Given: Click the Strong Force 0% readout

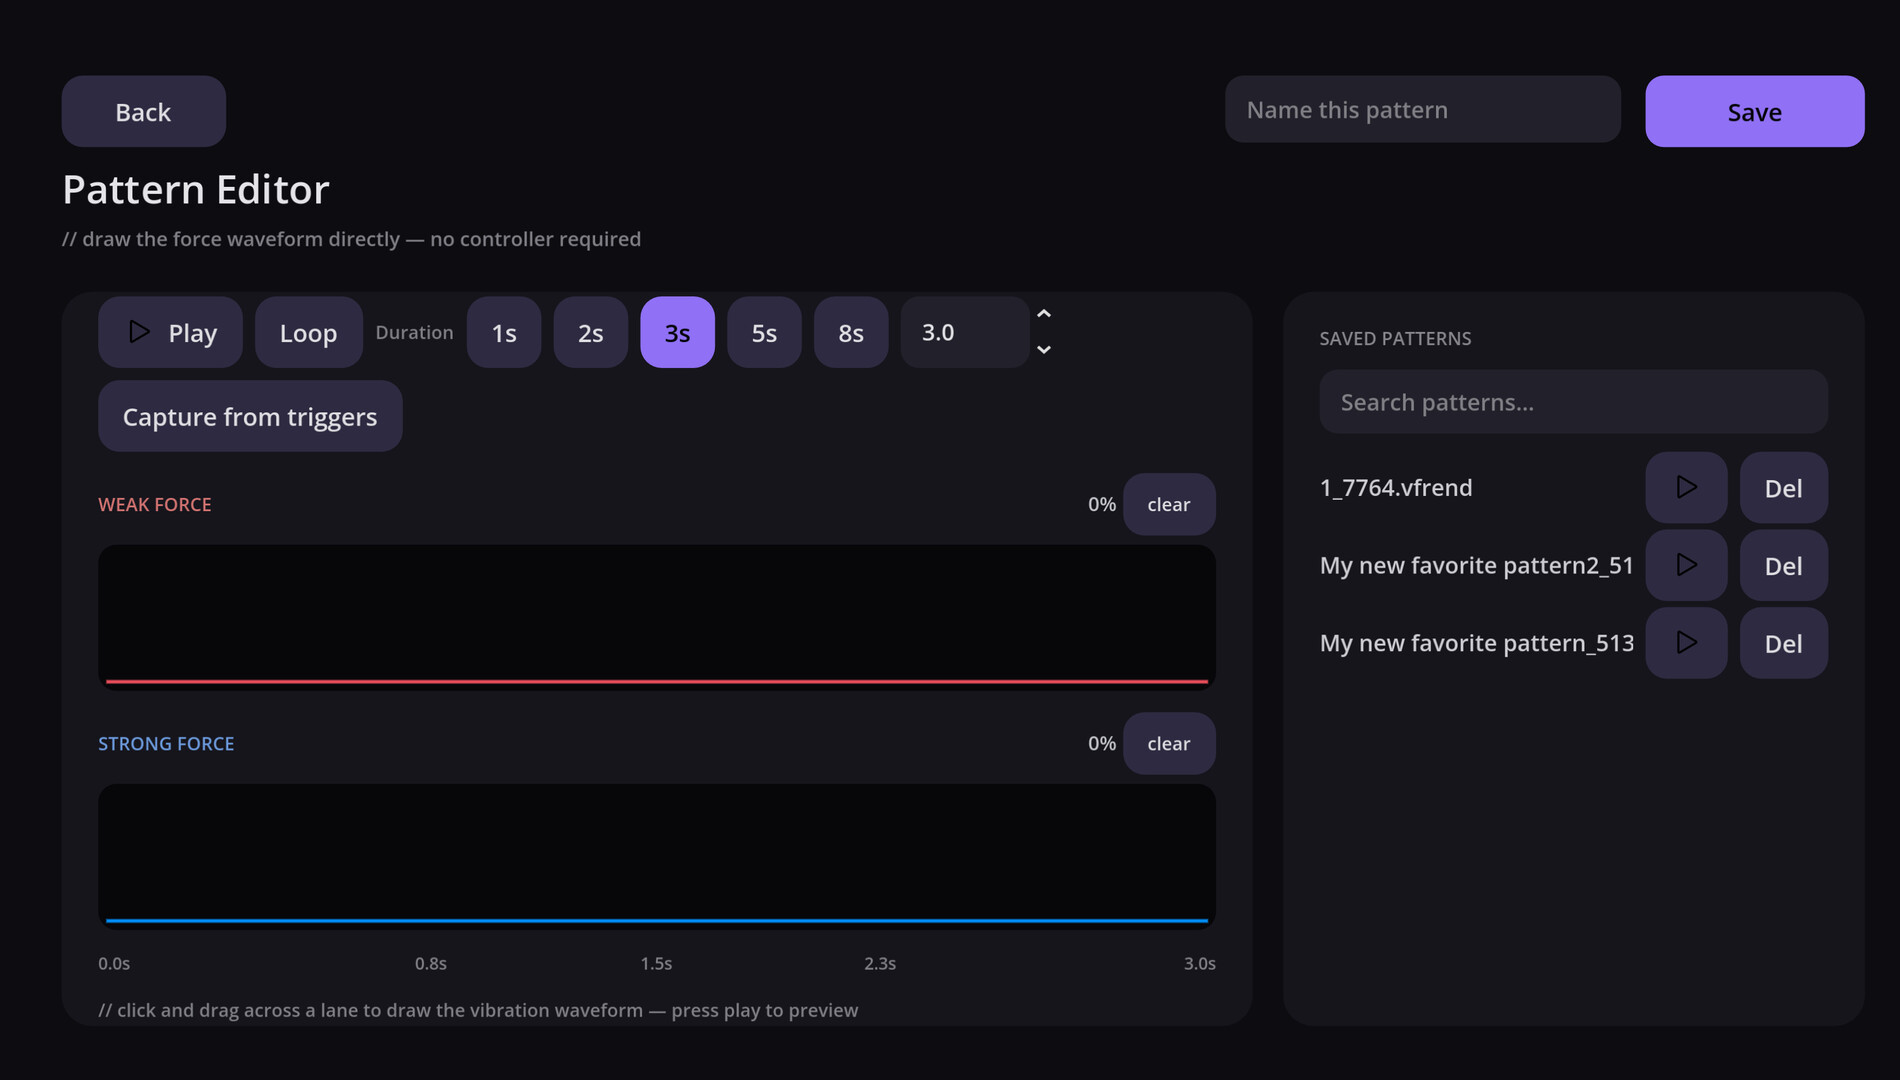Looking at the screenshot, I should point(1102,743).
